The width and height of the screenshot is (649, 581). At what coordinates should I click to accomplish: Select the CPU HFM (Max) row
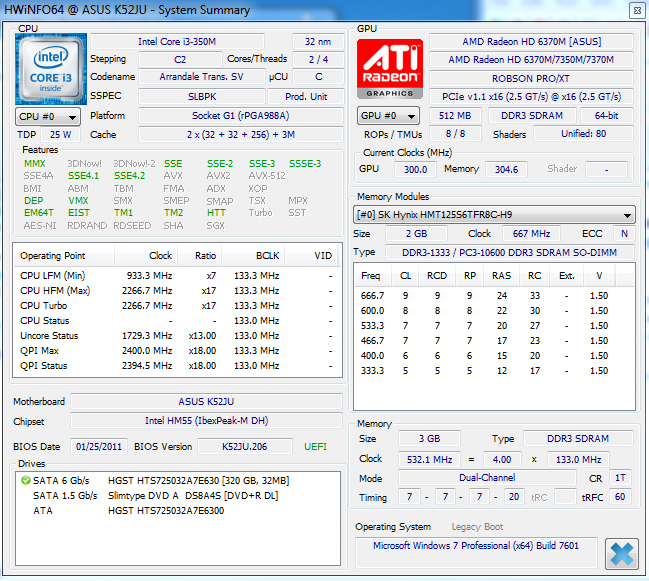click(177, 291)
